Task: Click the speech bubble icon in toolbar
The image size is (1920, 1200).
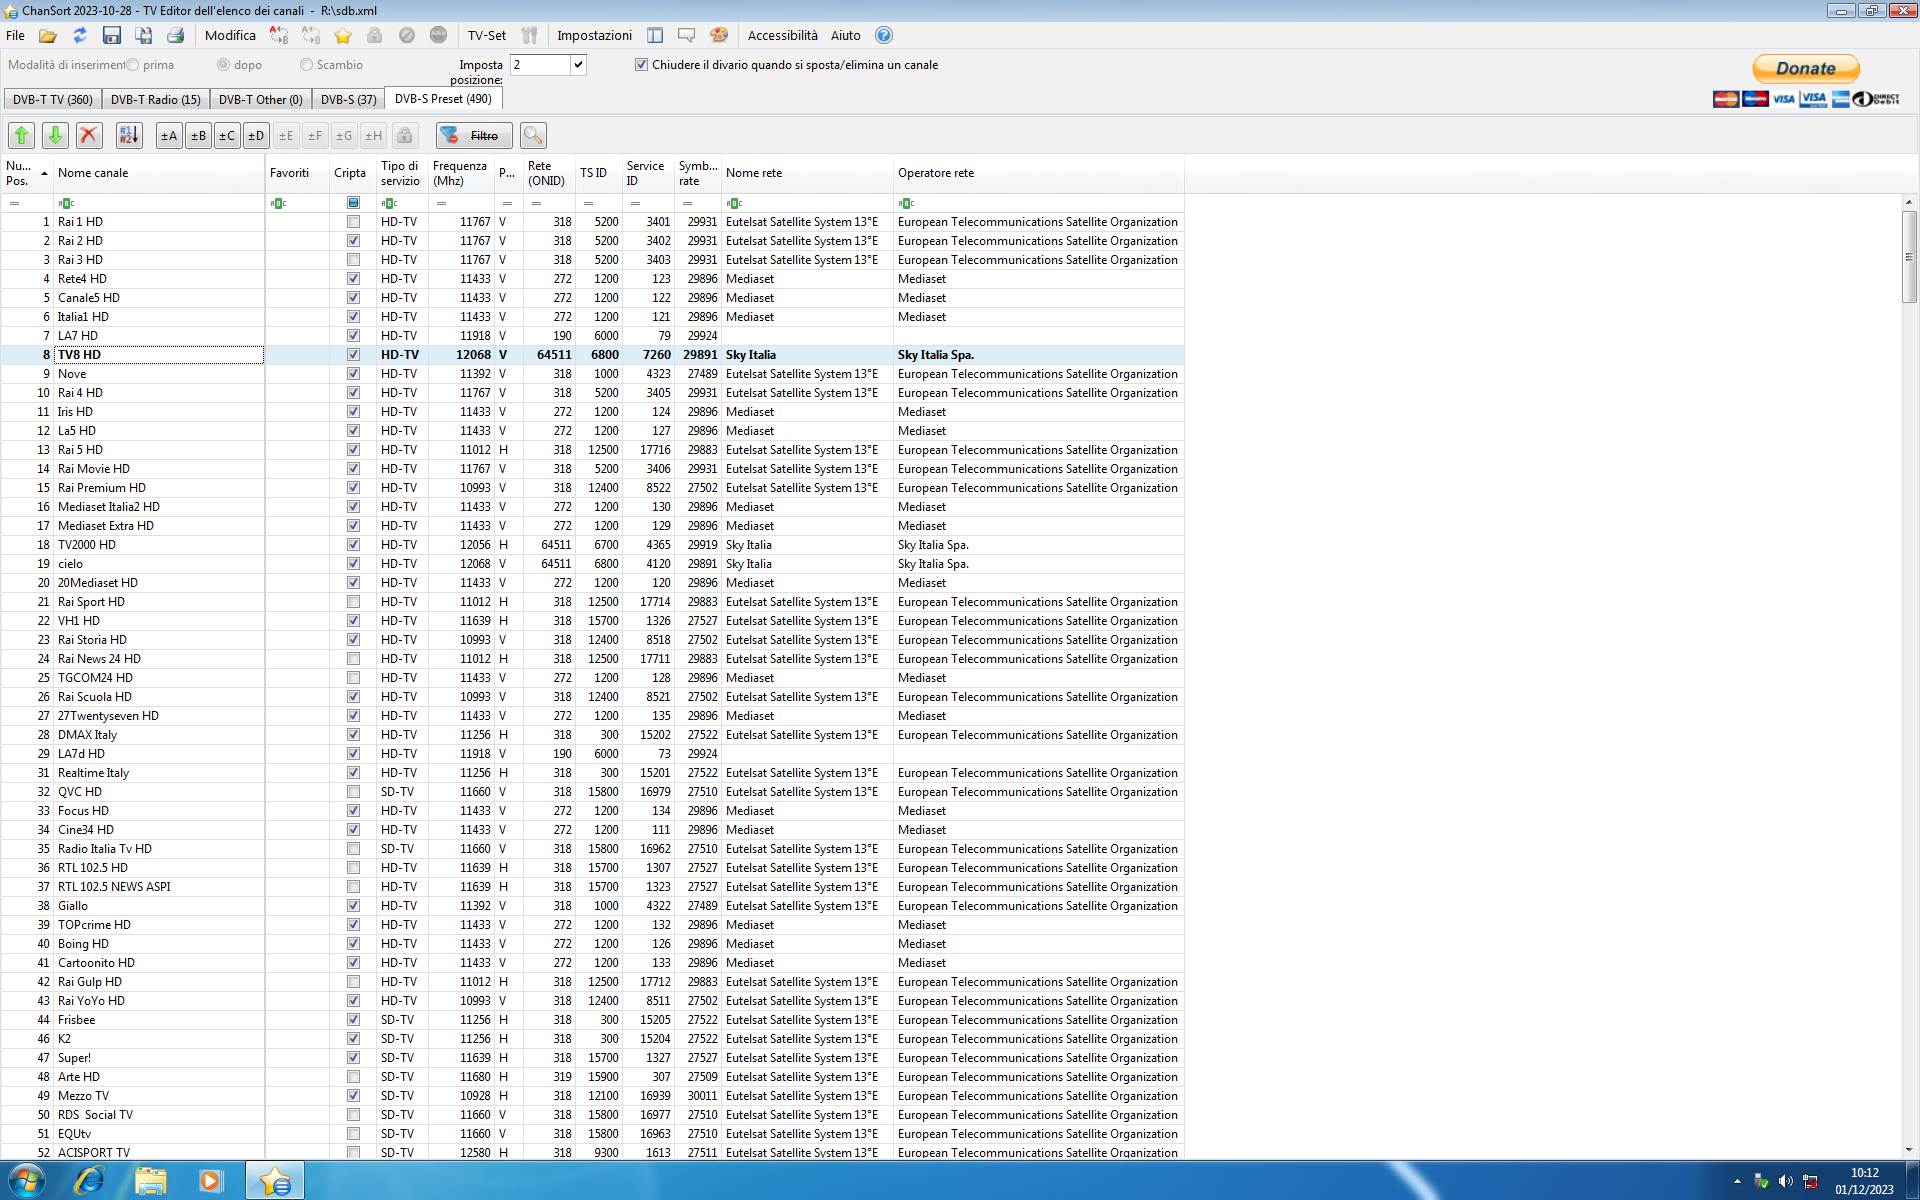Action: coord(687,35)
